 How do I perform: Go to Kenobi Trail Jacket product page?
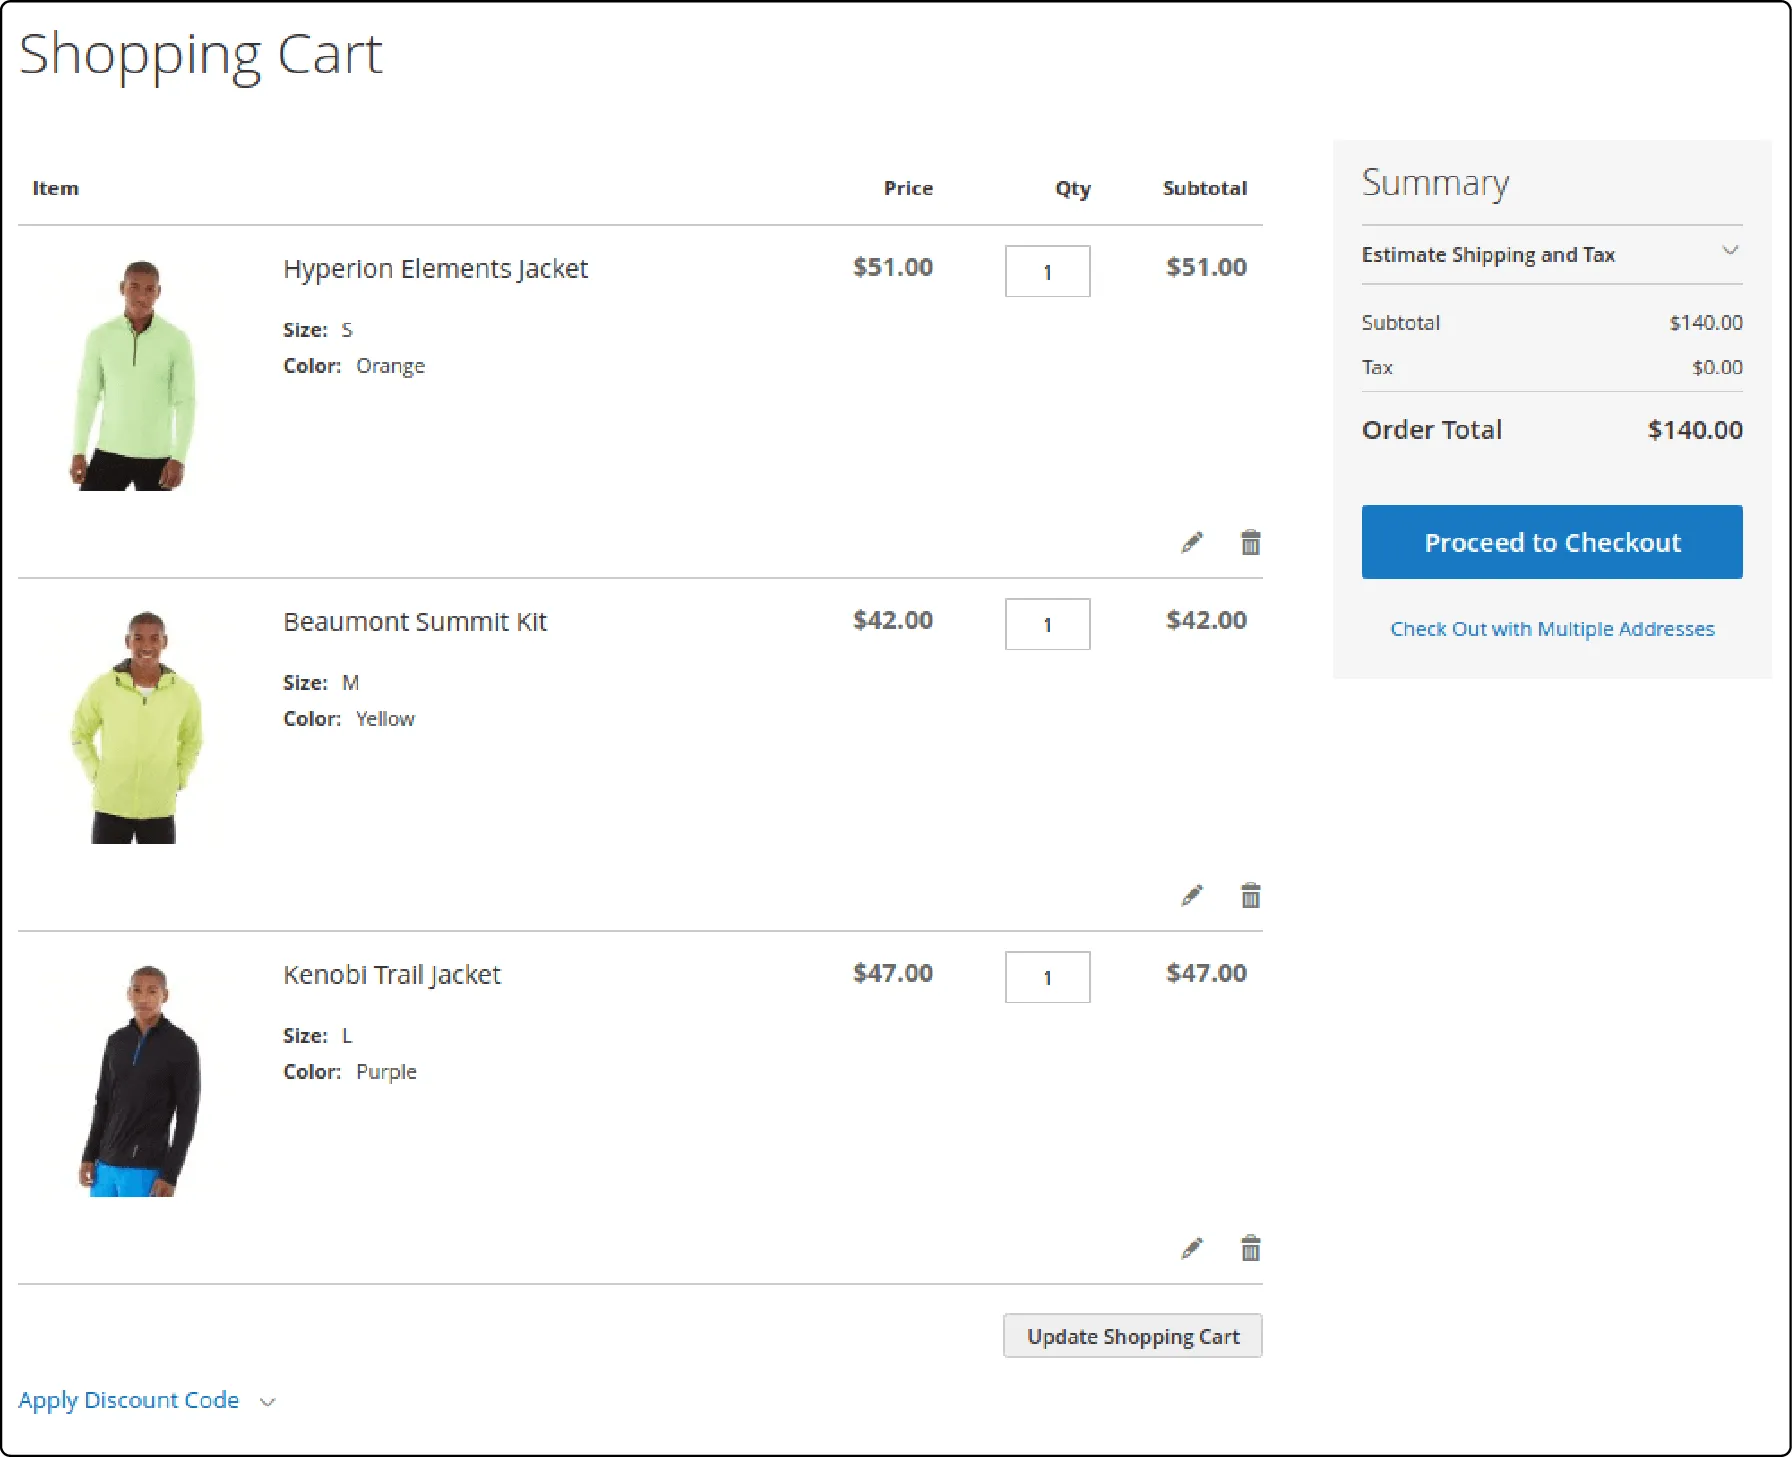tap(391, 975)
